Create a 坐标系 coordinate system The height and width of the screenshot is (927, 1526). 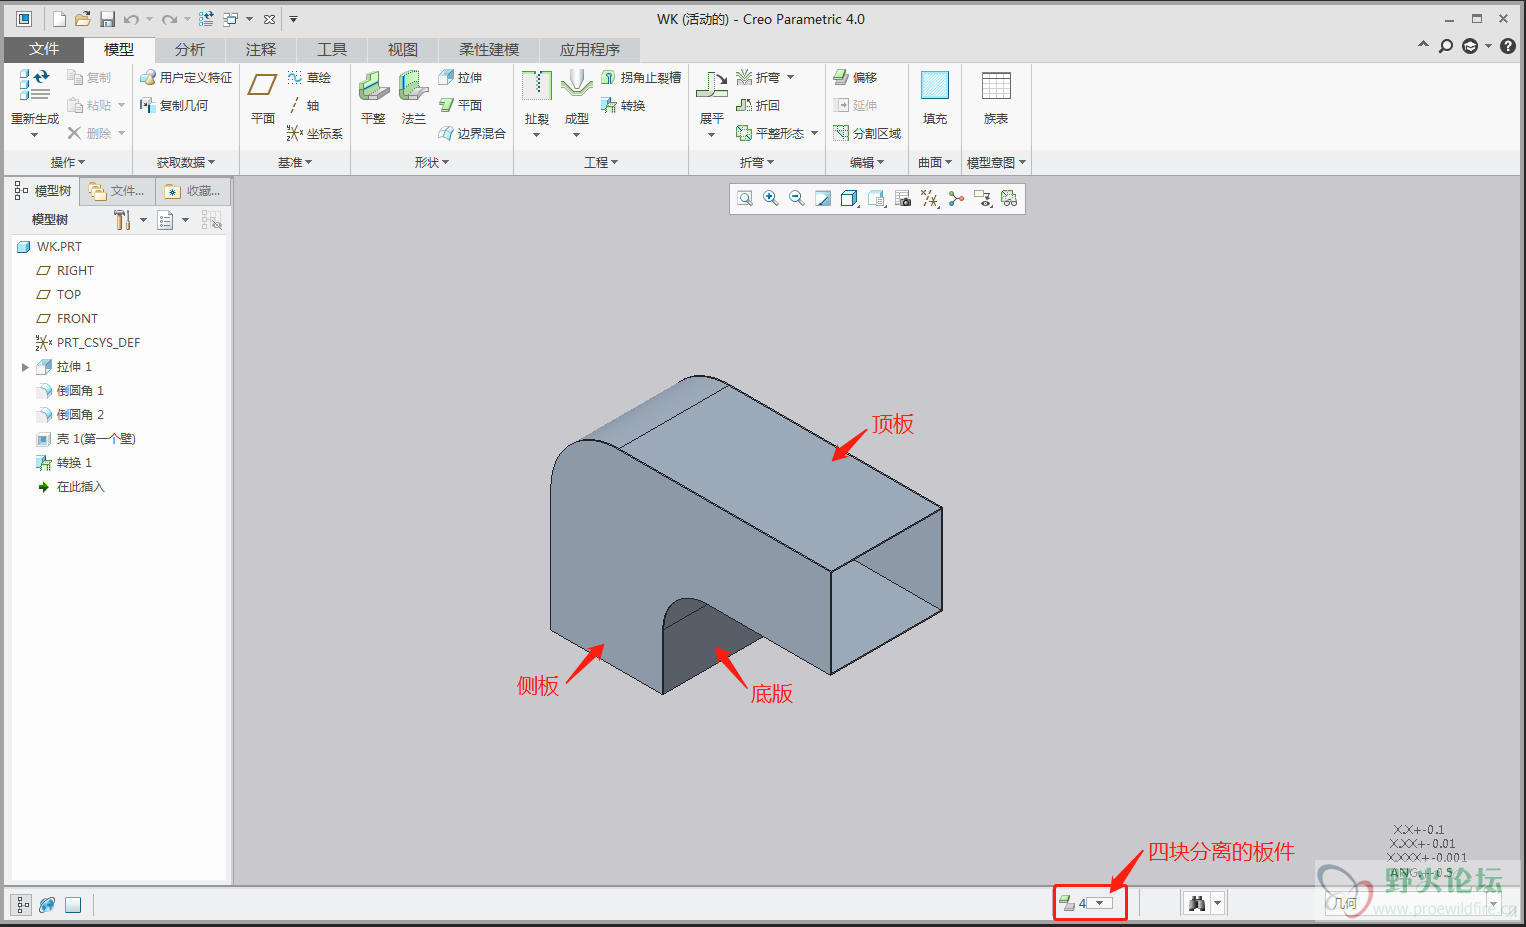(314, 133)
